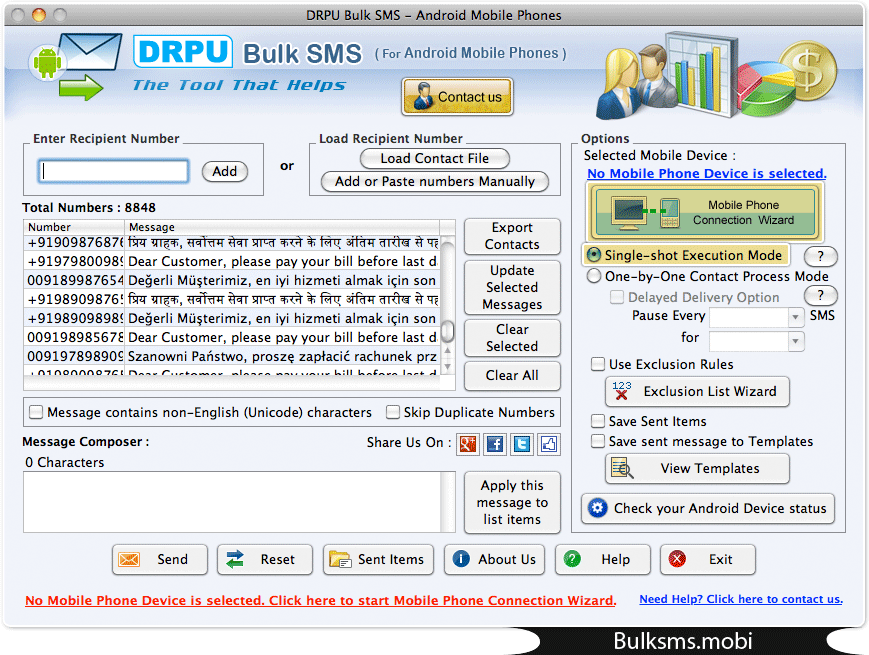Toggle Delayed Delivery Option checkbox
Image resolution: width=869 pixels, height=655 pixels.
pos(616,297)
